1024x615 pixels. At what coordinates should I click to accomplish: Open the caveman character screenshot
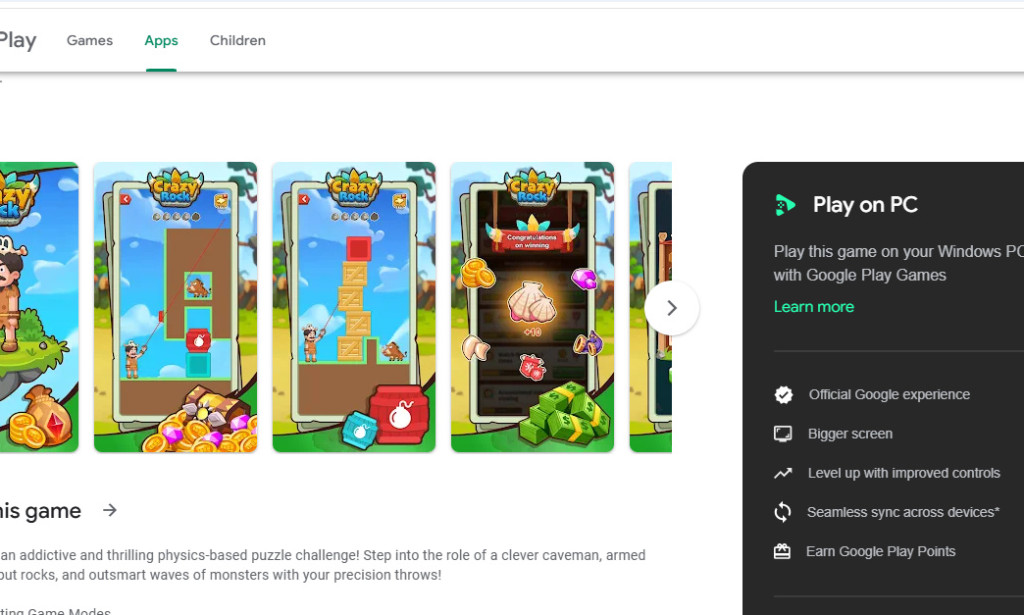pyautogui.click(x=39, y=307)
